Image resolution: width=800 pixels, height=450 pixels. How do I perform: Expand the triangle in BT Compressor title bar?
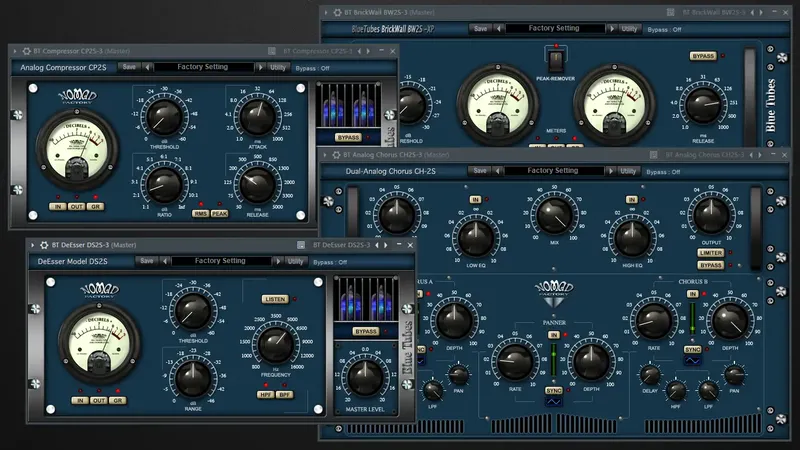(15, 51)
